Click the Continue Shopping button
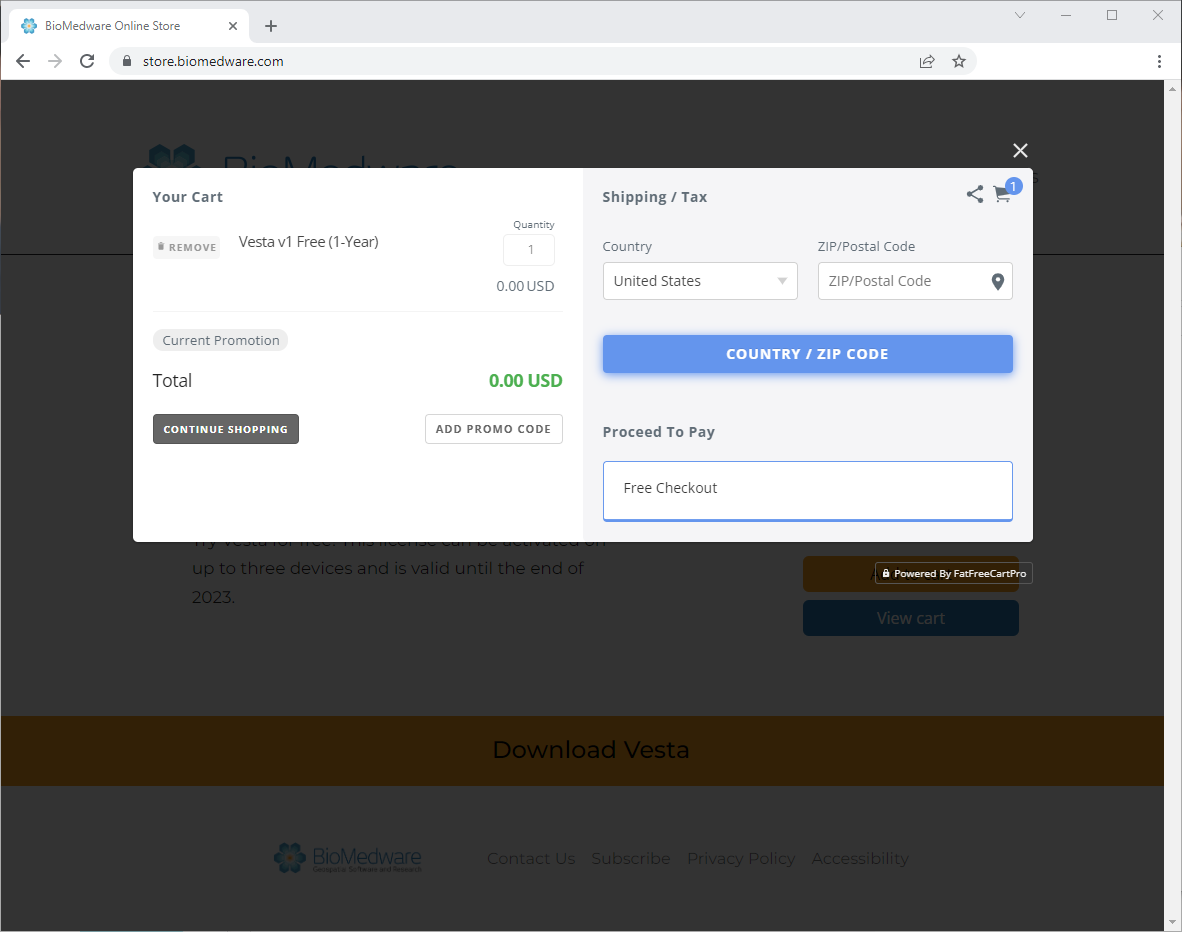The image size is (1182, 932). 226,429
